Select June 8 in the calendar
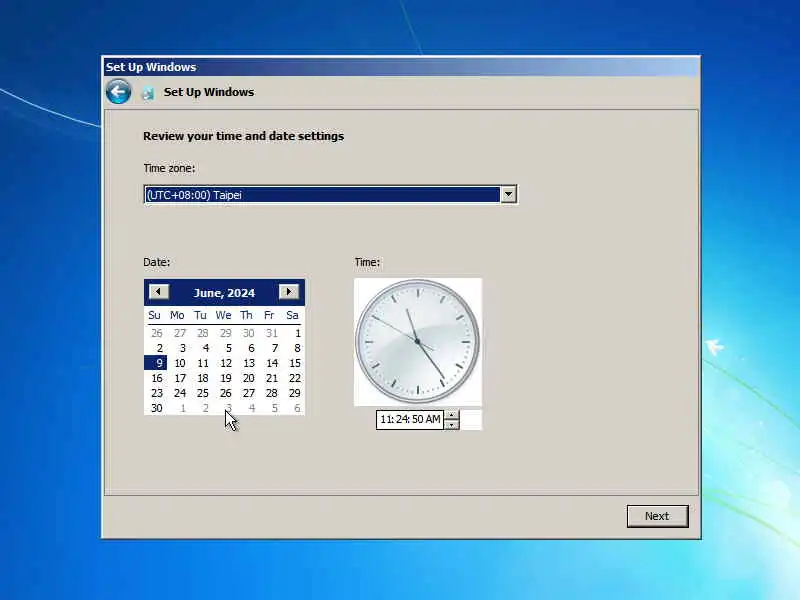The image size is (800, 600). pyautogui.click(x=297, y=348)
